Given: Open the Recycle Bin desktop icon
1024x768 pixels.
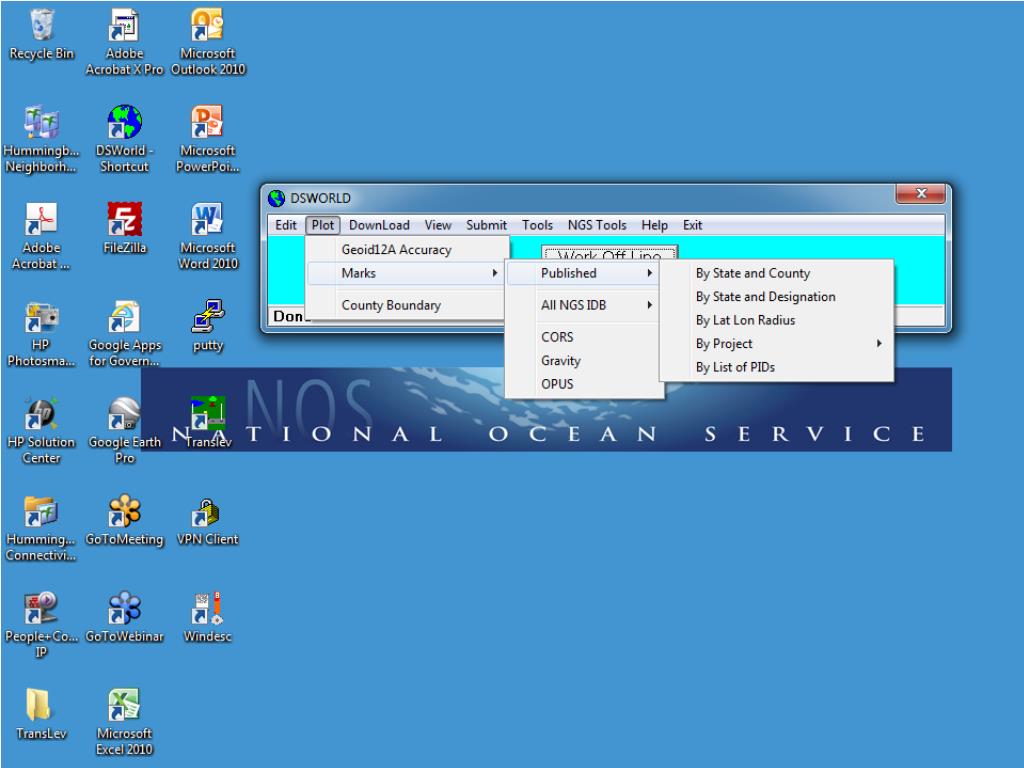Looking at the screenshot, I should [42, 35].
